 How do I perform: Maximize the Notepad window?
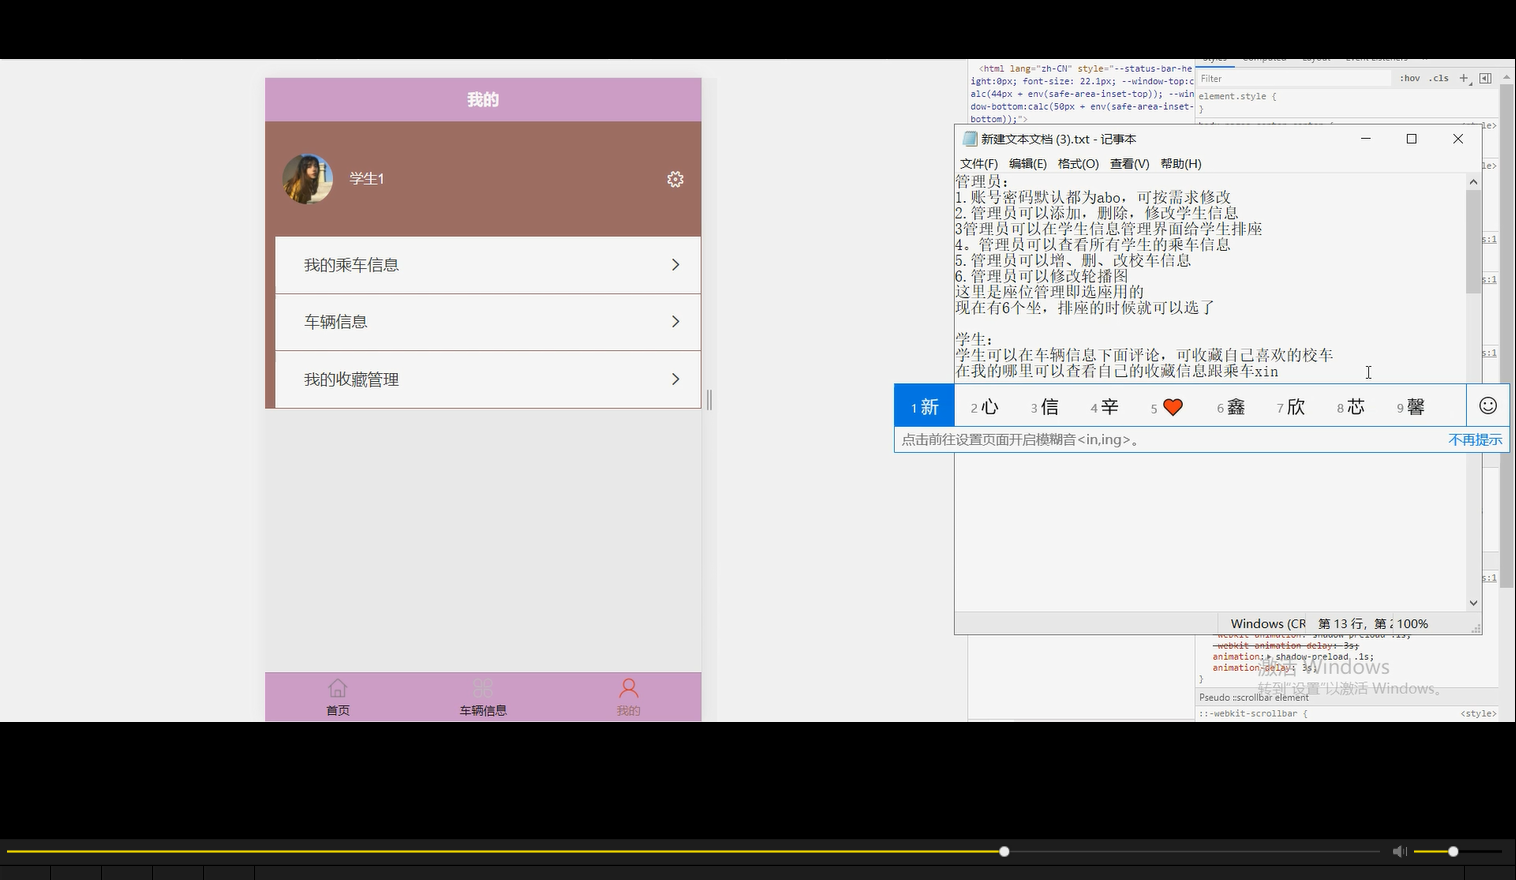point(1412,139)
